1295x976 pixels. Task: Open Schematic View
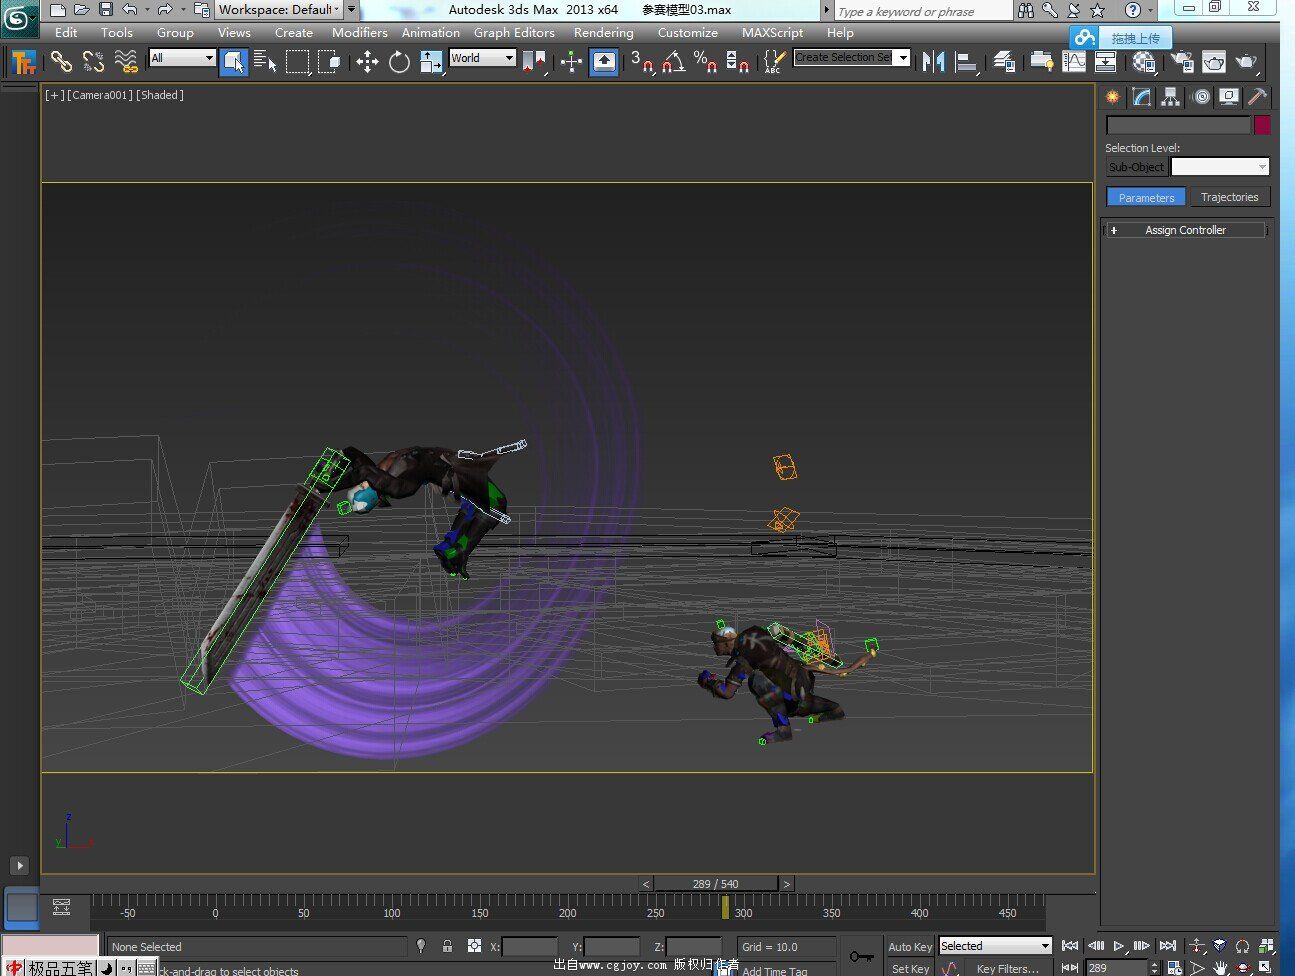click(x=1106, y=62)
